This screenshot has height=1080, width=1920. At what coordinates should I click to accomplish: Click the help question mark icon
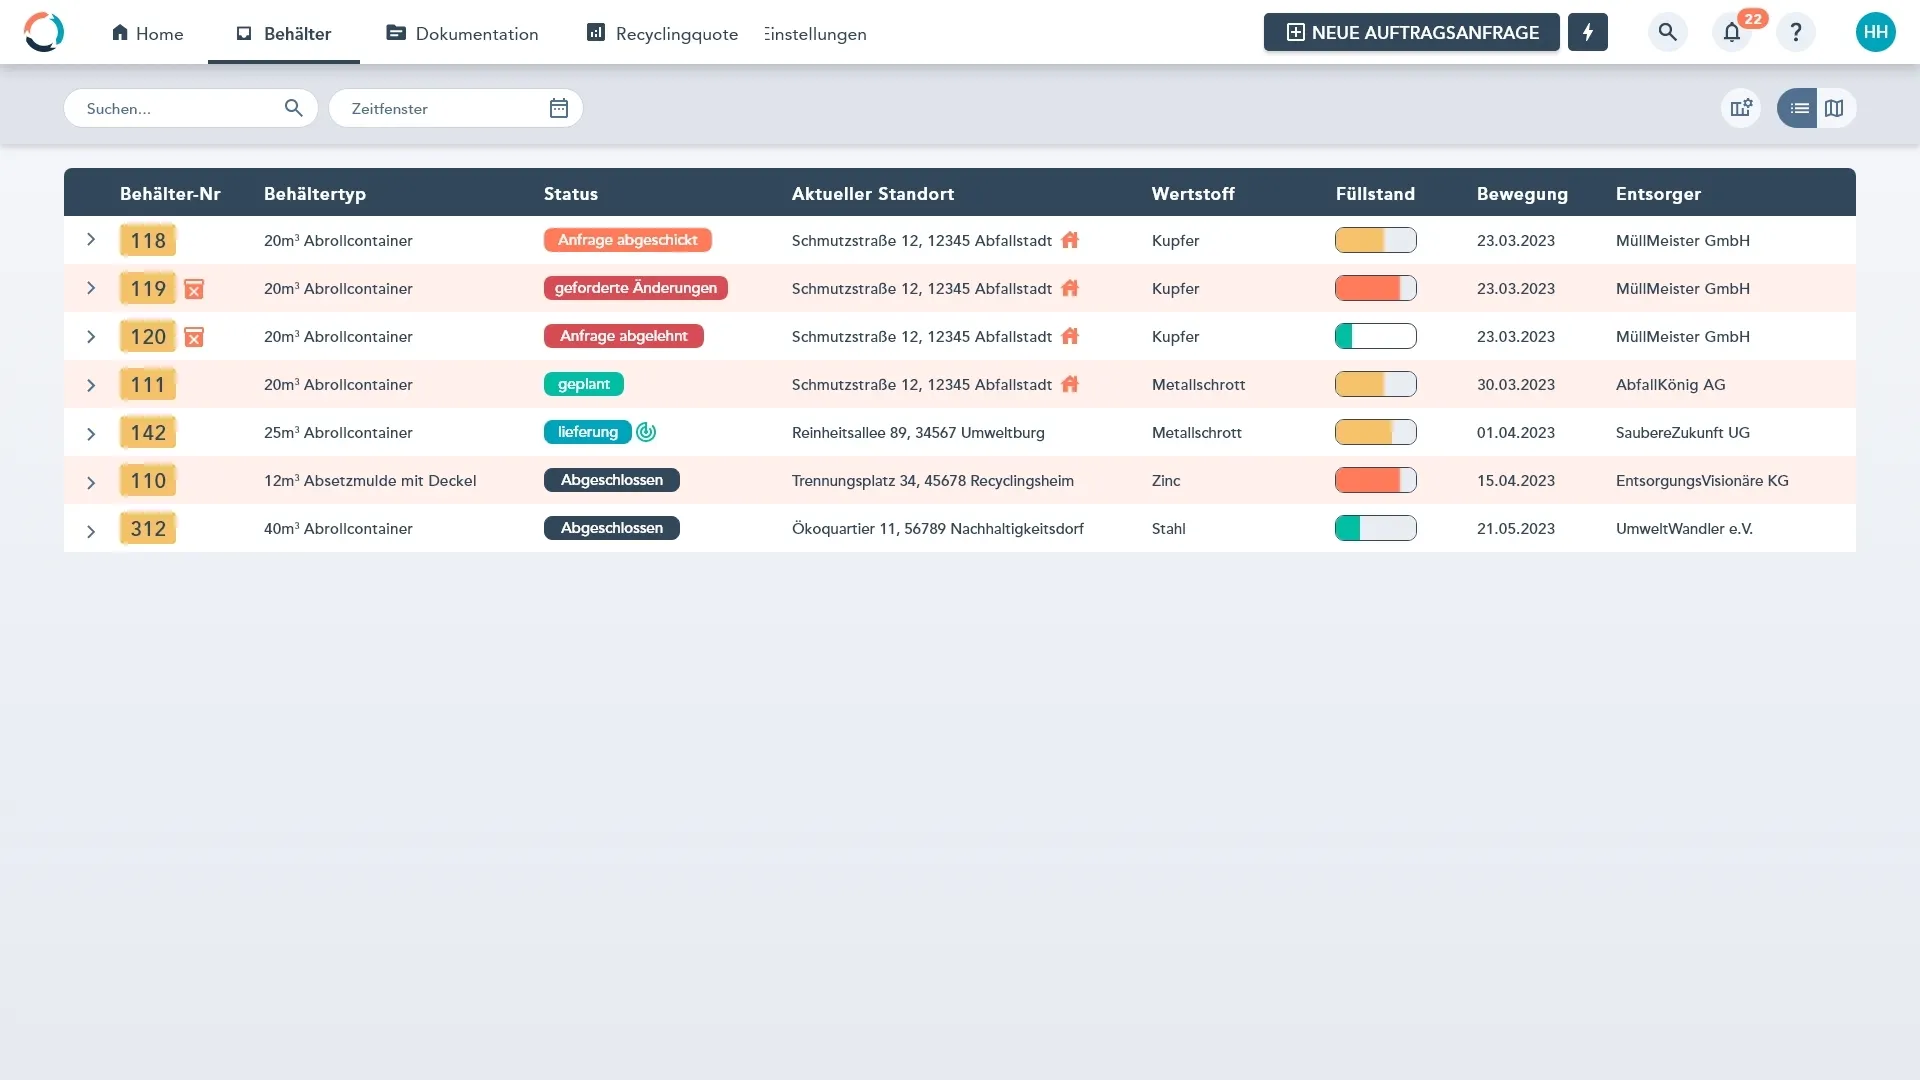(1796, 32)
